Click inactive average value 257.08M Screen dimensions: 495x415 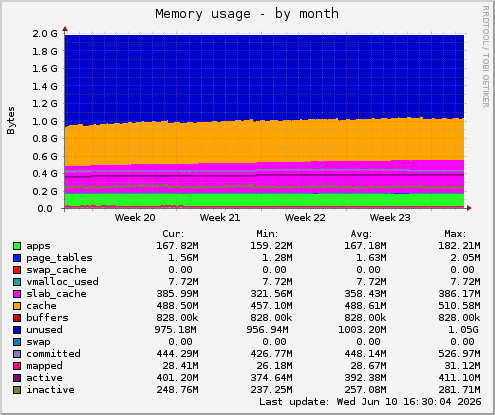tap(365, 390)
